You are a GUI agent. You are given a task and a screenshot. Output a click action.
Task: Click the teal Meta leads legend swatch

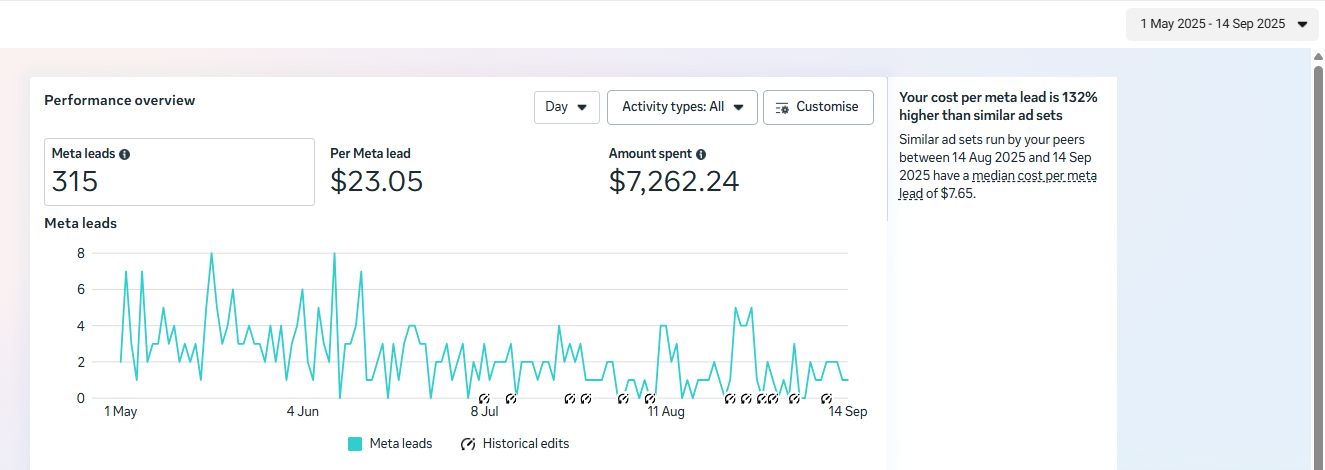click(355, 444)
